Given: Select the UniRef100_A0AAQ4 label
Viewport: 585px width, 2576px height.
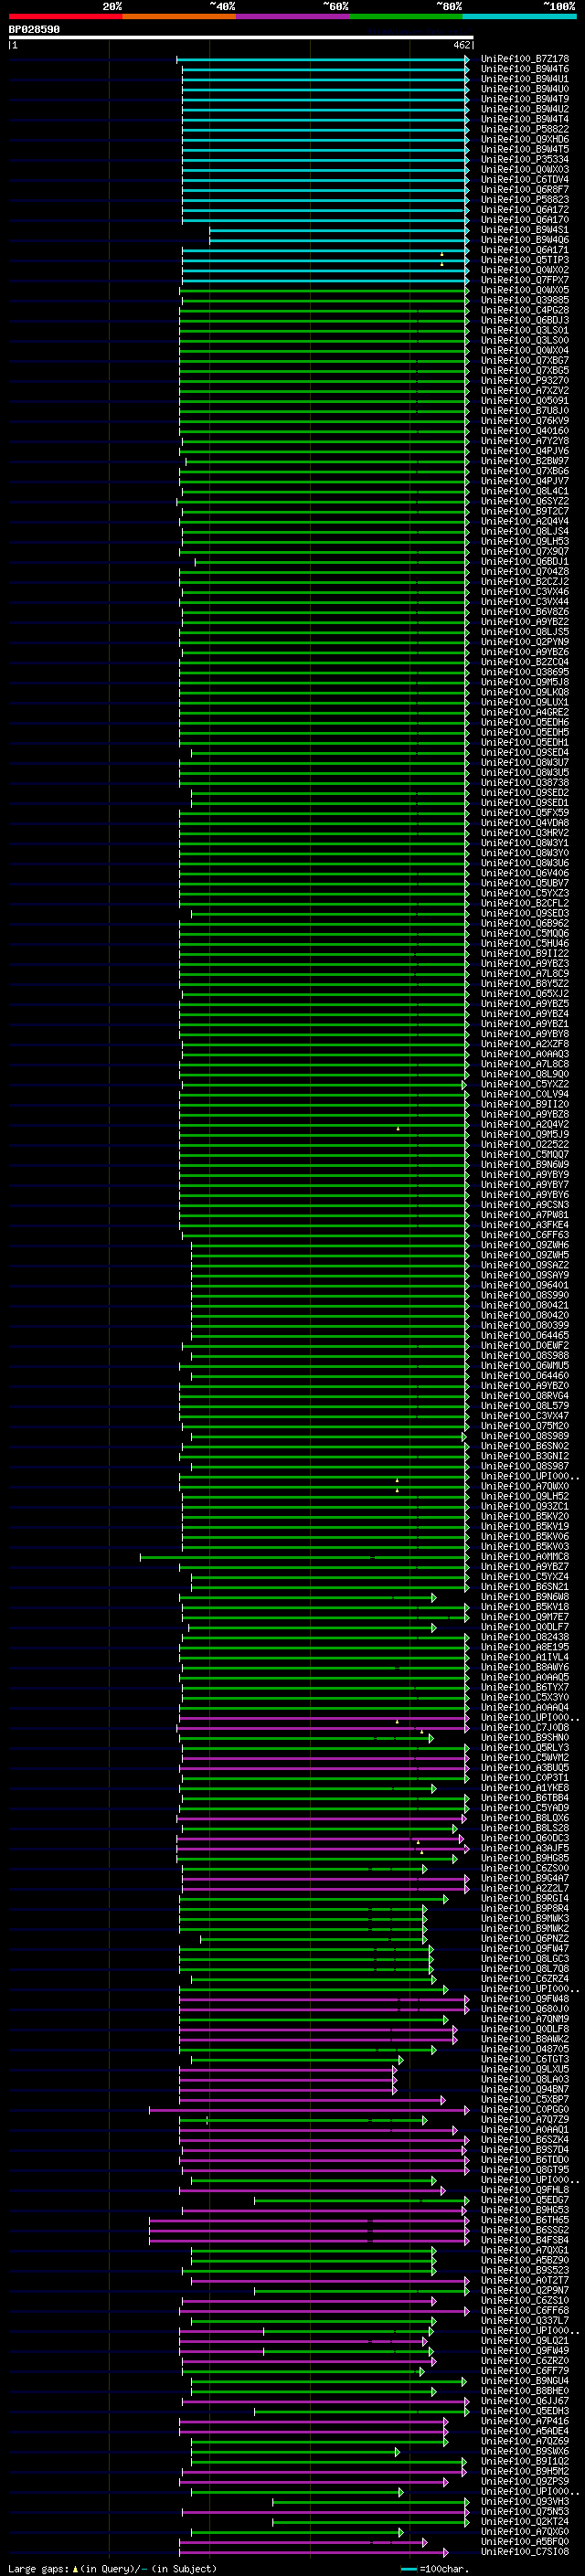Looking at the screenshot, I should [524, 1708].
